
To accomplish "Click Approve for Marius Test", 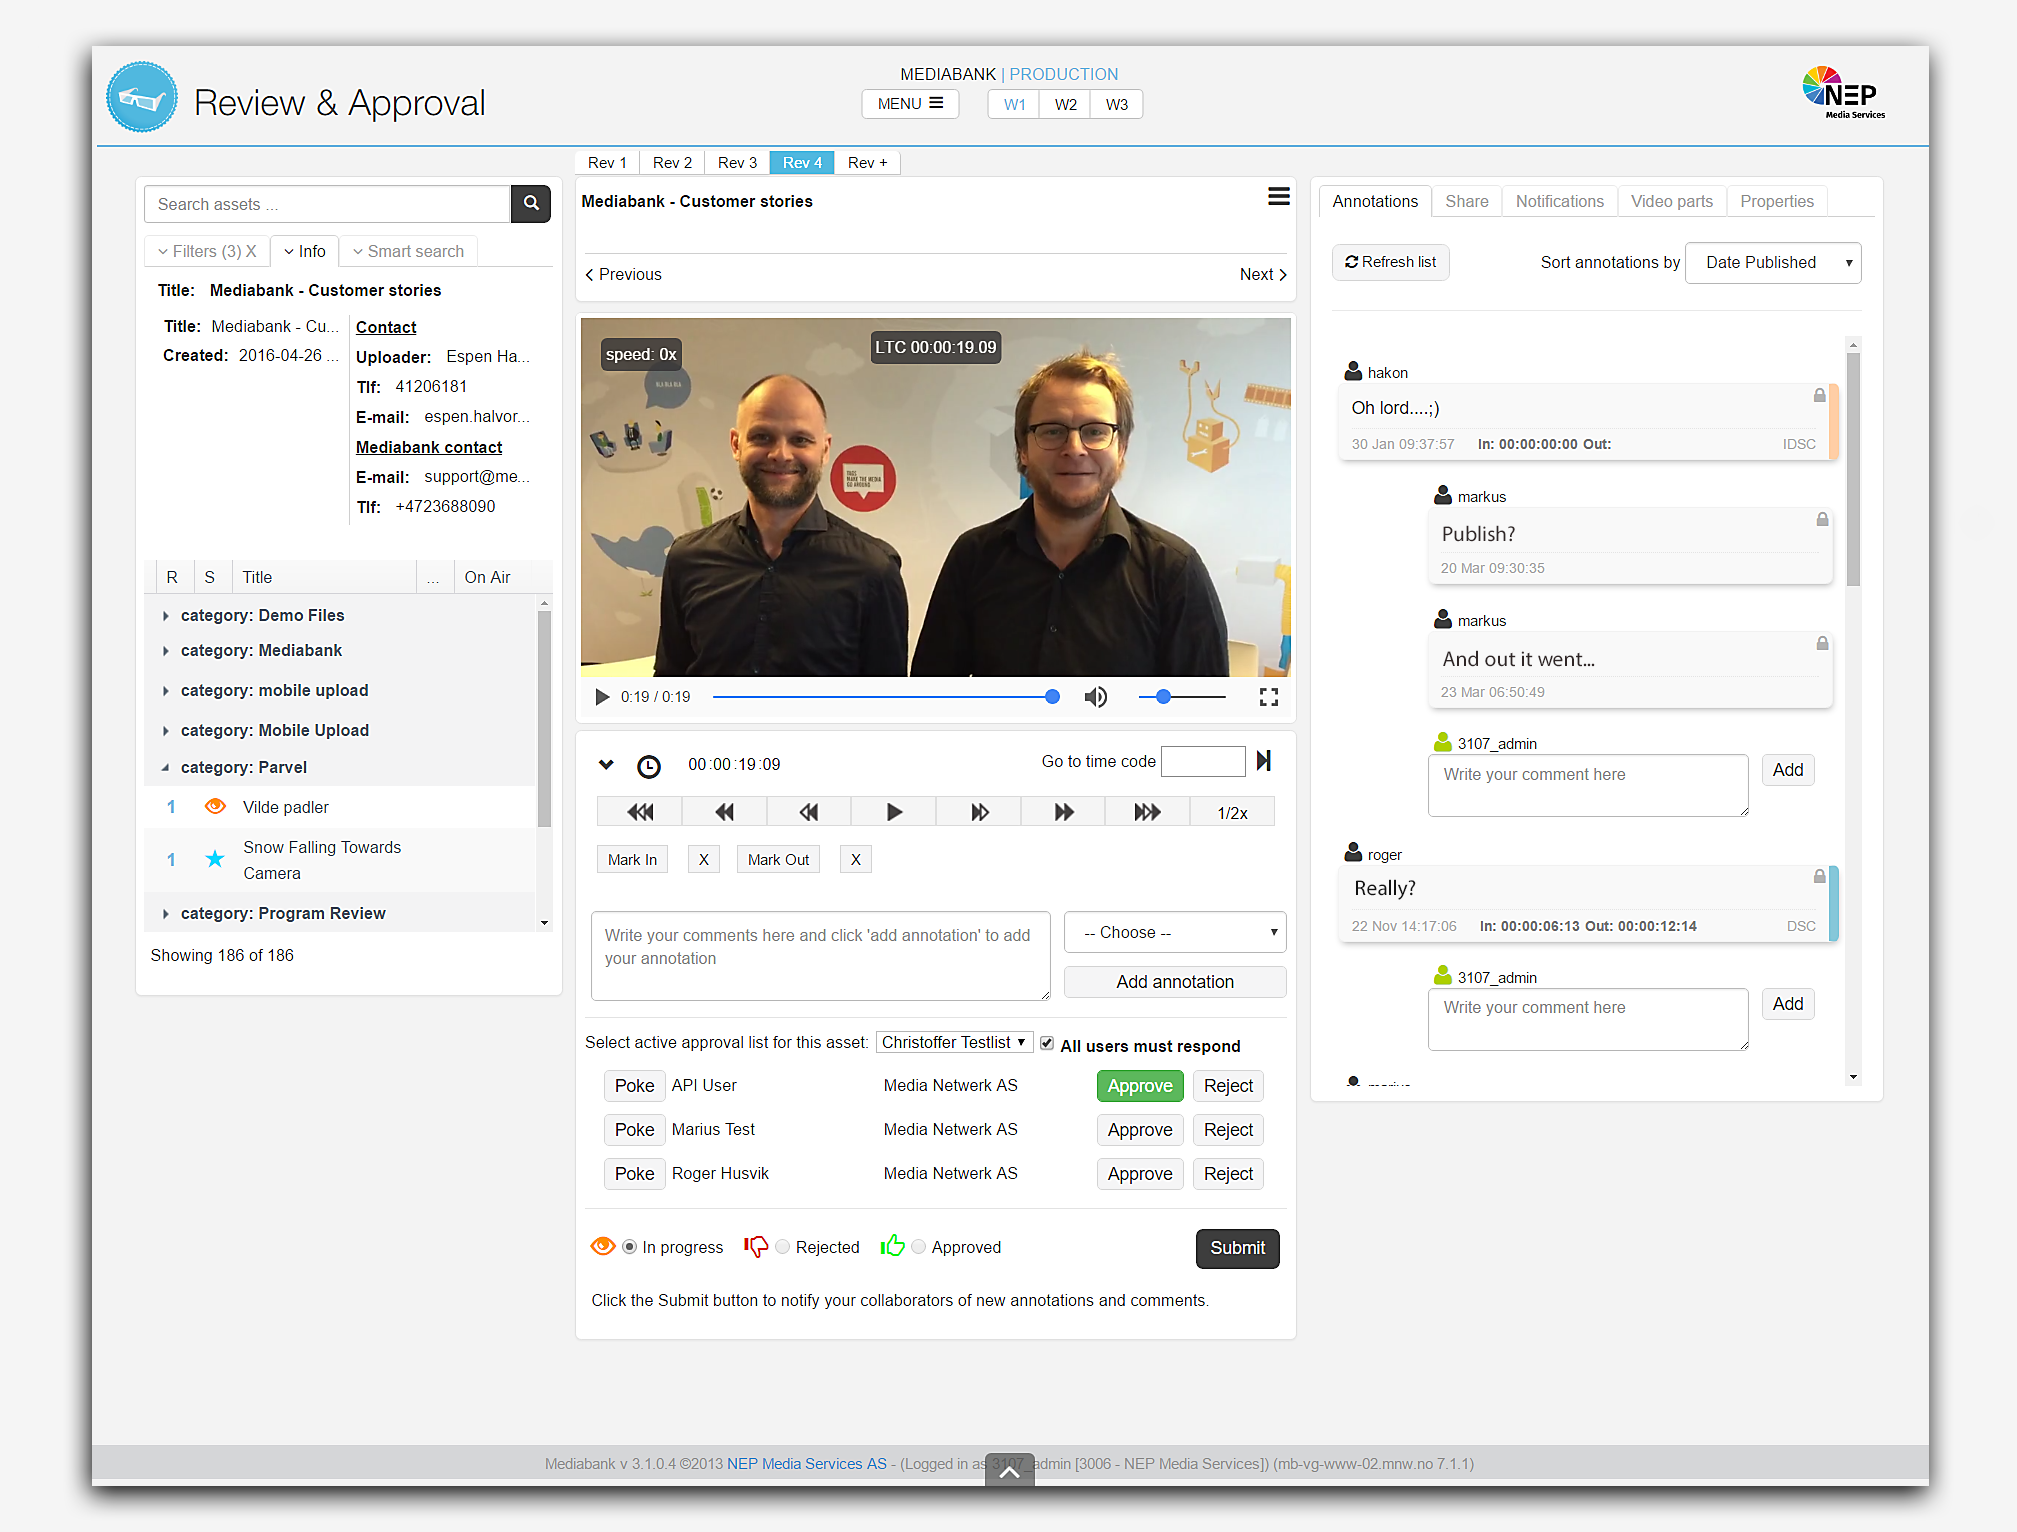I will click(1139, 1130).
